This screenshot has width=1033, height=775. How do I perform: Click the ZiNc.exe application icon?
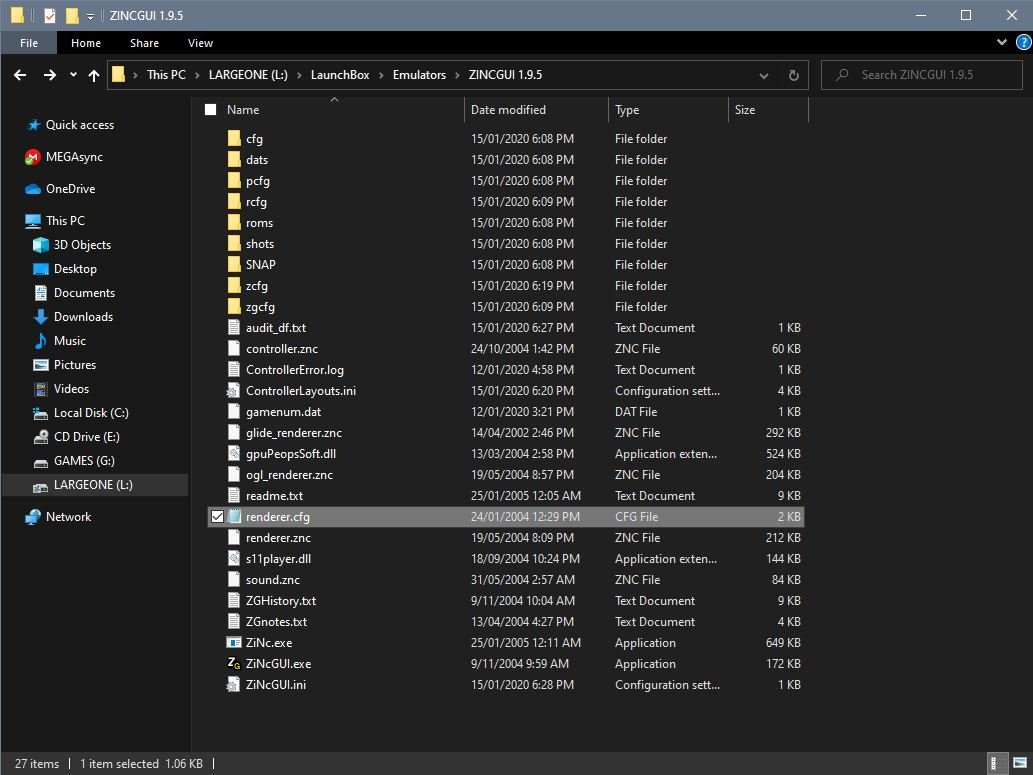(x=234, y=643)
